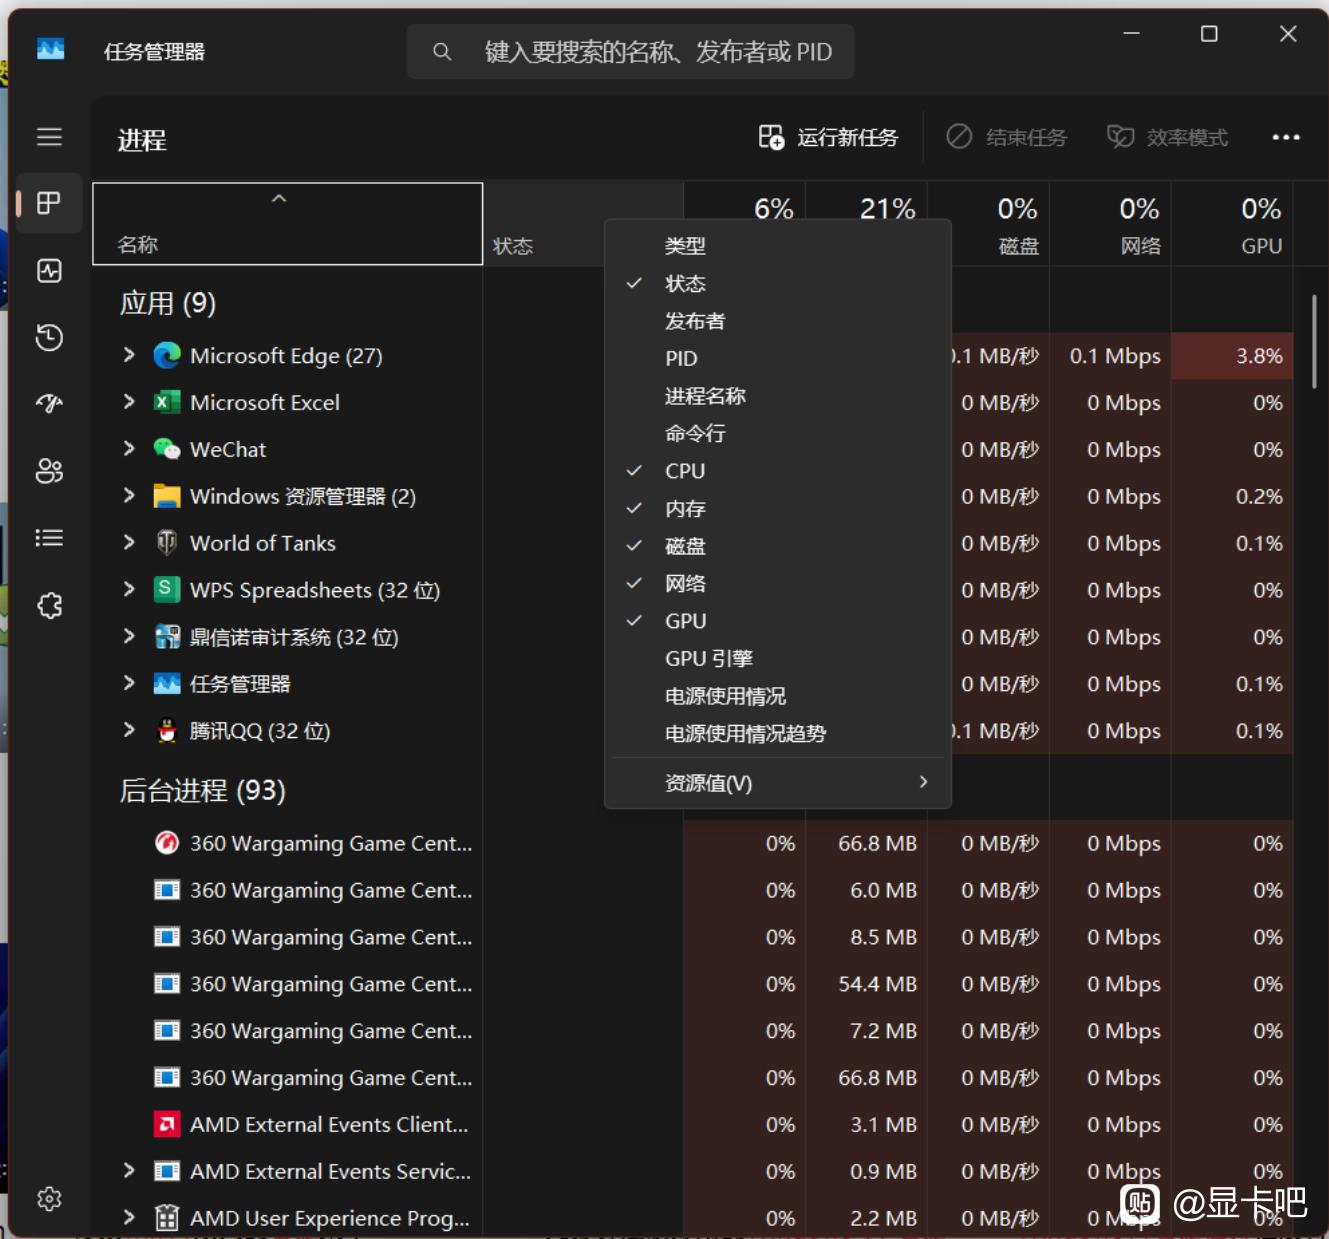Uncheck the 状态 column option
This screenshot has width=1329, height=1239.
[x=777, y=284]
